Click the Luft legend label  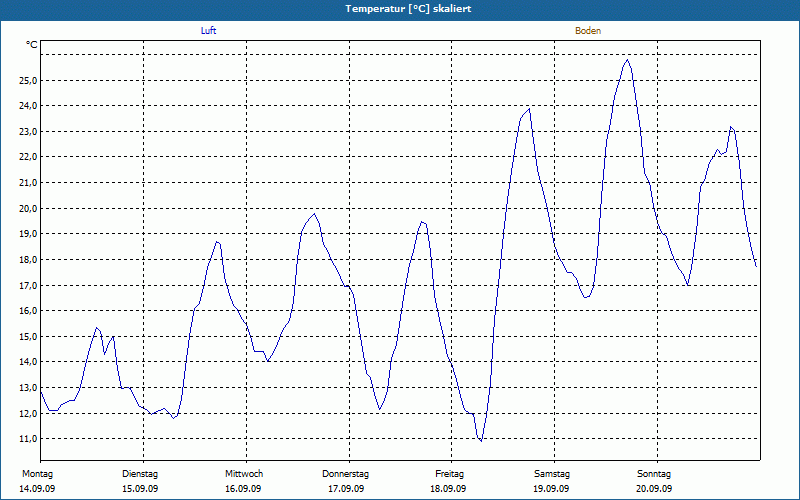tap(208, 31)
